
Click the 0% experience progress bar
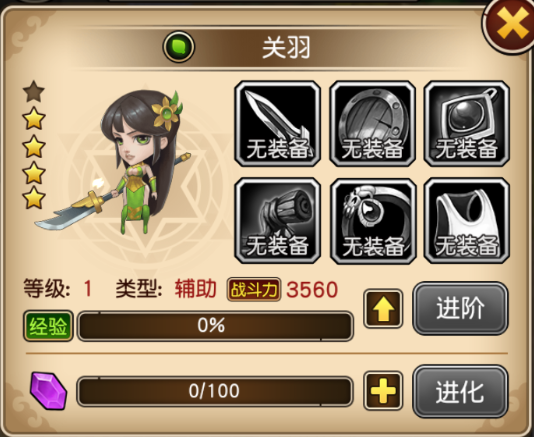215,326
